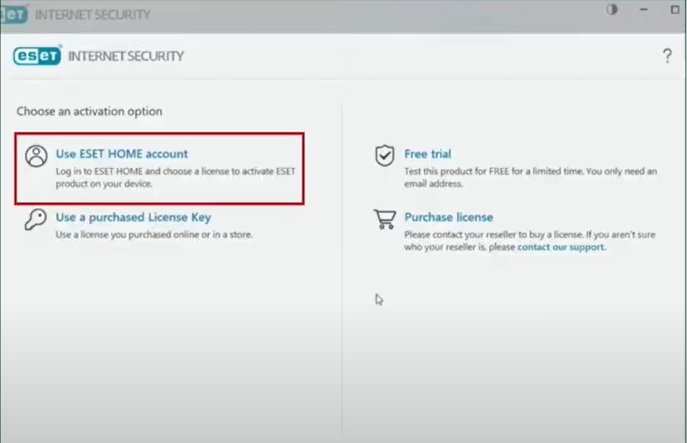This screenshot has width=687, height=443.
Task: Click 'Please contact your reseller' description text
Action: pos(530,241)
